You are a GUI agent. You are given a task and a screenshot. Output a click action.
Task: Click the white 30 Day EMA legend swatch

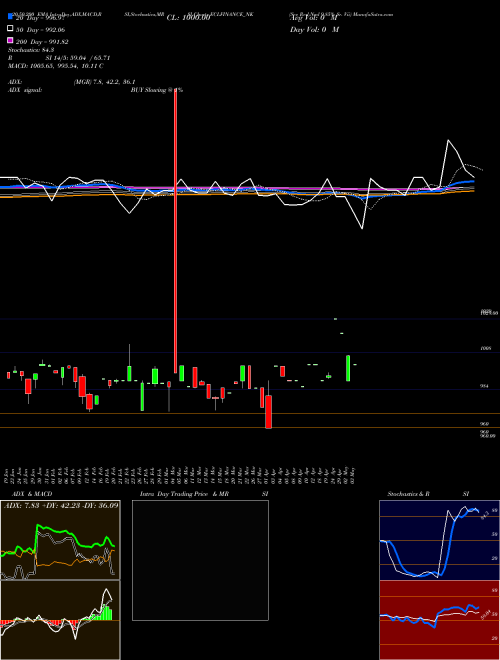[10, 29]
